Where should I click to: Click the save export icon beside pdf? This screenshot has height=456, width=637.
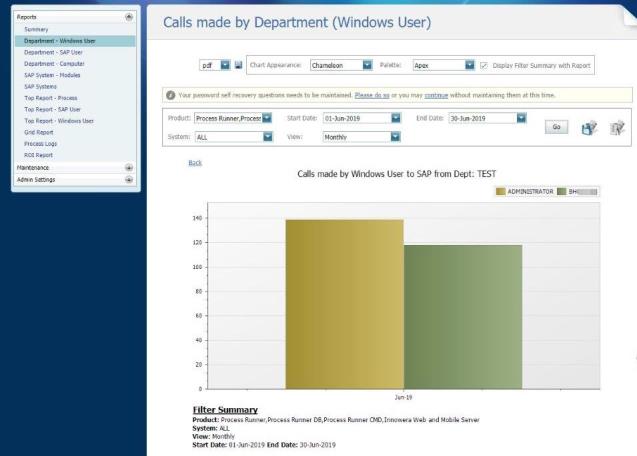pyautogui.click(x=238, y=65)
